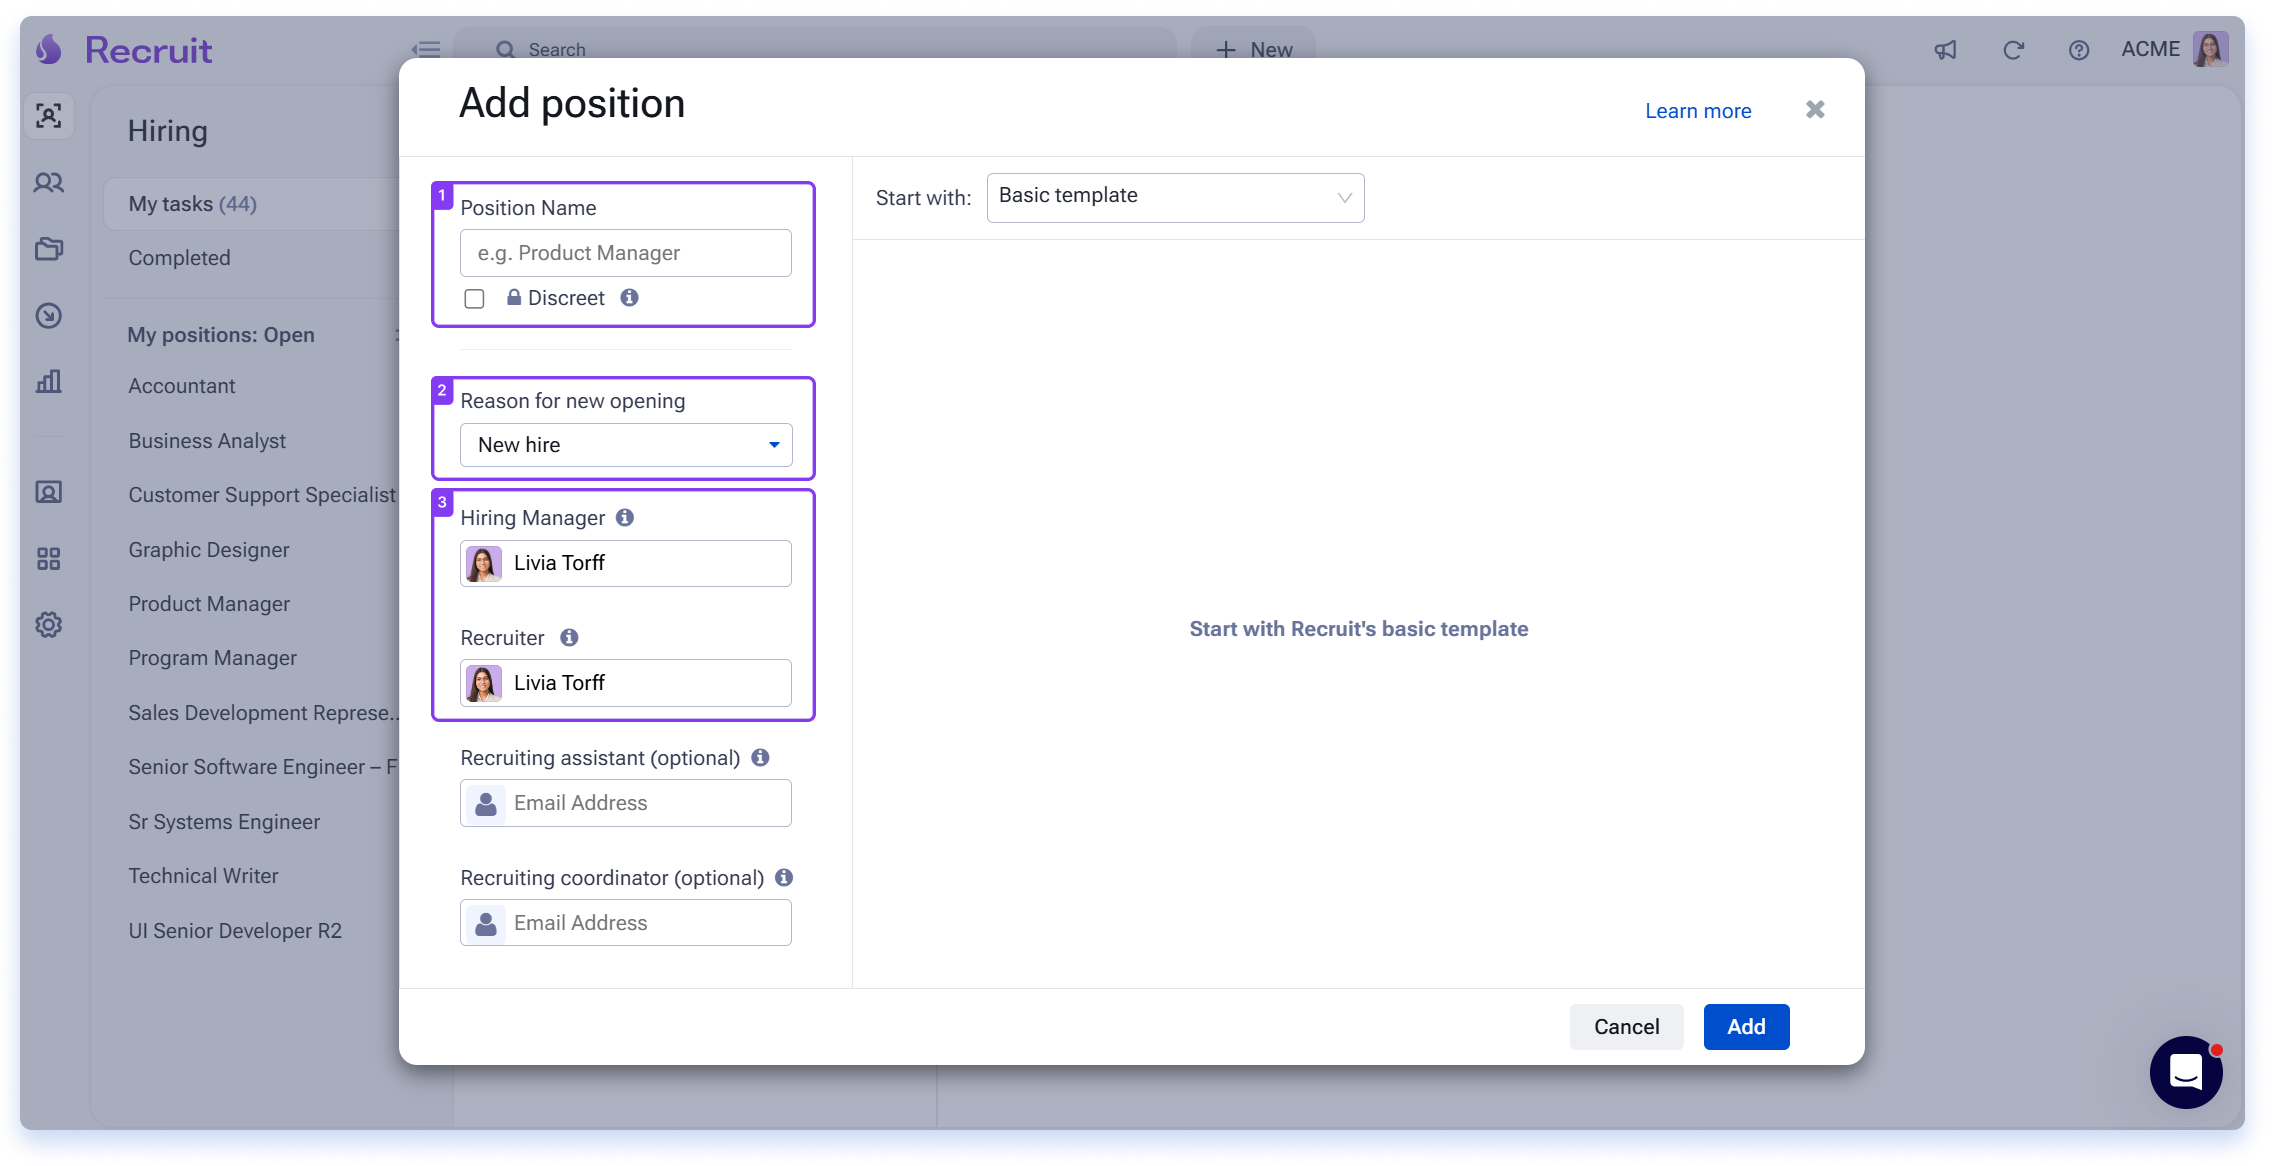This screenshot has height=1166, width=2281.
Task: Click the Hiring Manager field Livia Torff
Action: (626, 563)
